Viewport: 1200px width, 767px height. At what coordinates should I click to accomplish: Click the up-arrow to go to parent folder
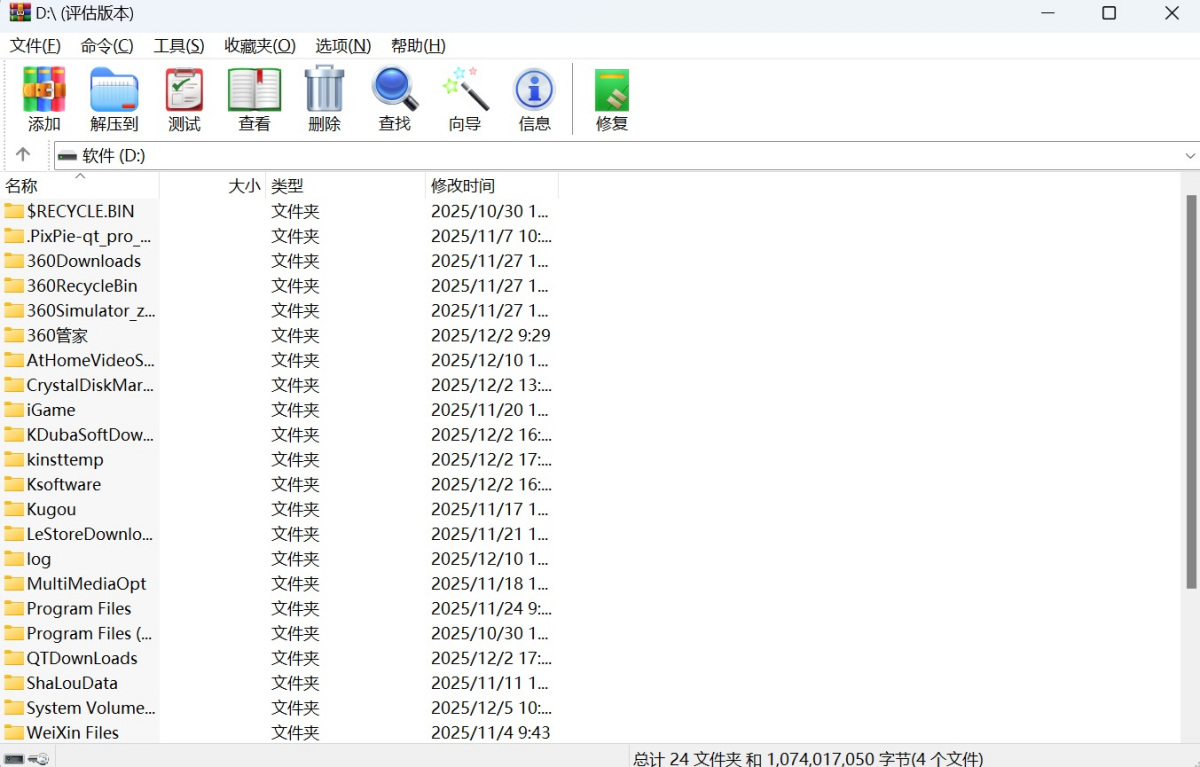(x=22, y=156)
